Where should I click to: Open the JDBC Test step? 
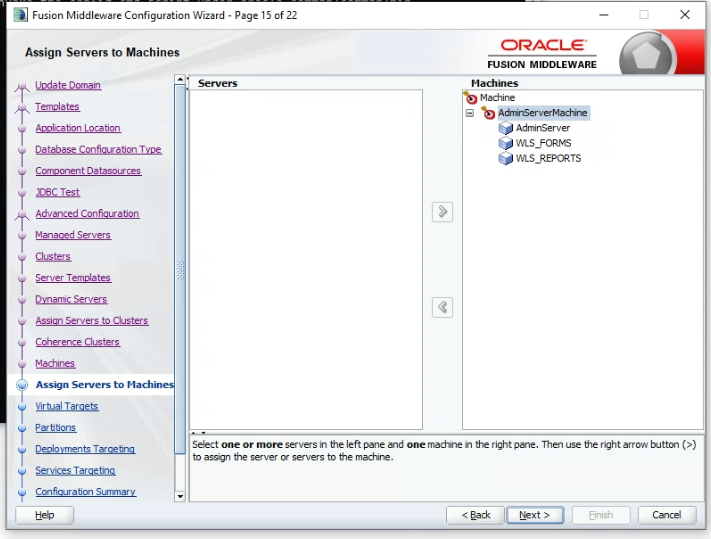[58, 192]
